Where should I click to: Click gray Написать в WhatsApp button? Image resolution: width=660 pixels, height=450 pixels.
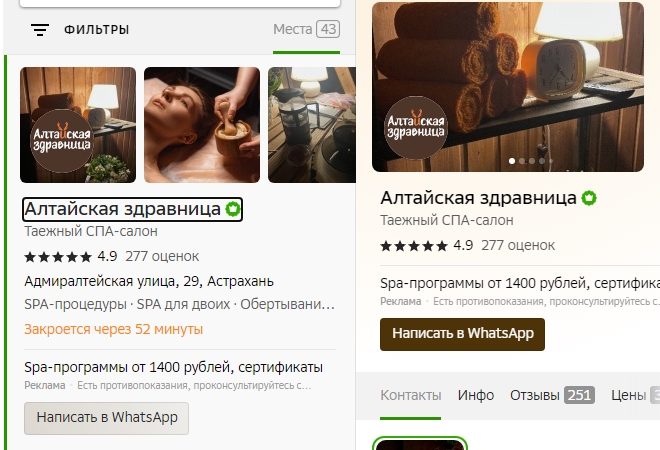pyautogui.click(x=106, y=418)
